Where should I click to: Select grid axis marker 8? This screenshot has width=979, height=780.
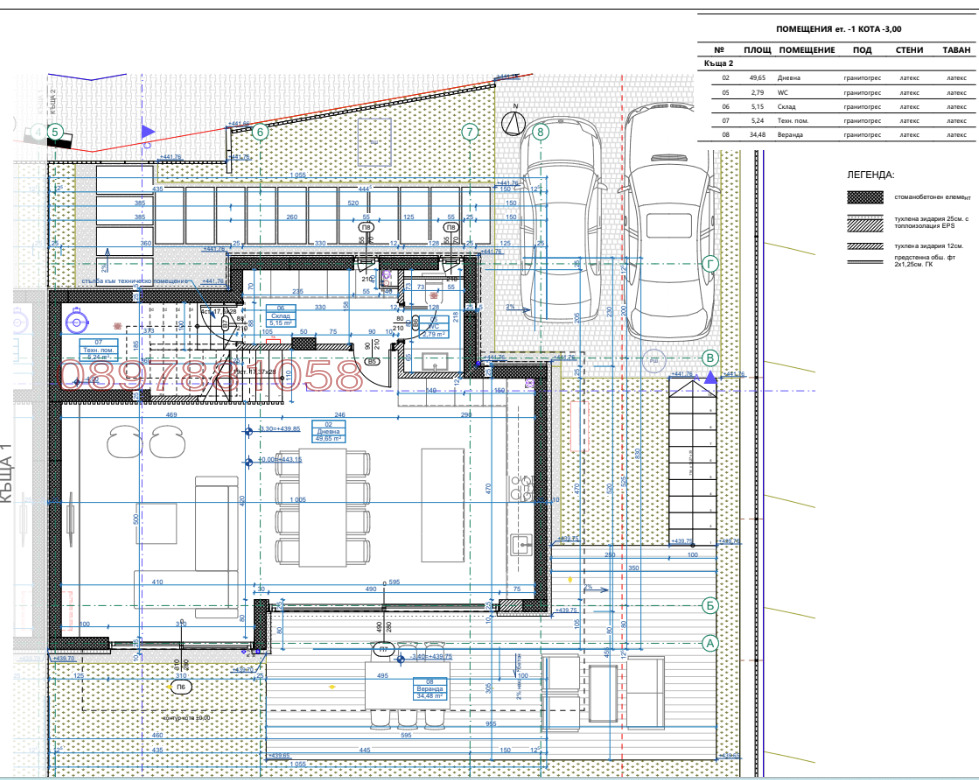(541, 132)
